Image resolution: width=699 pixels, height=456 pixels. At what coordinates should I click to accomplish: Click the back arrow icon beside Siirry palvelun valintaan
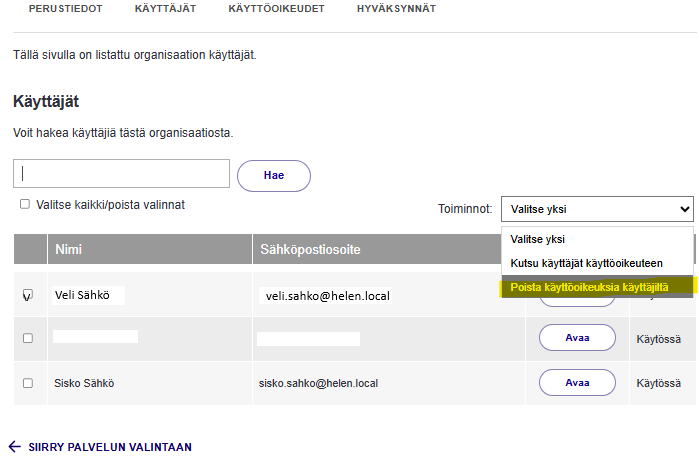(14, 447)
